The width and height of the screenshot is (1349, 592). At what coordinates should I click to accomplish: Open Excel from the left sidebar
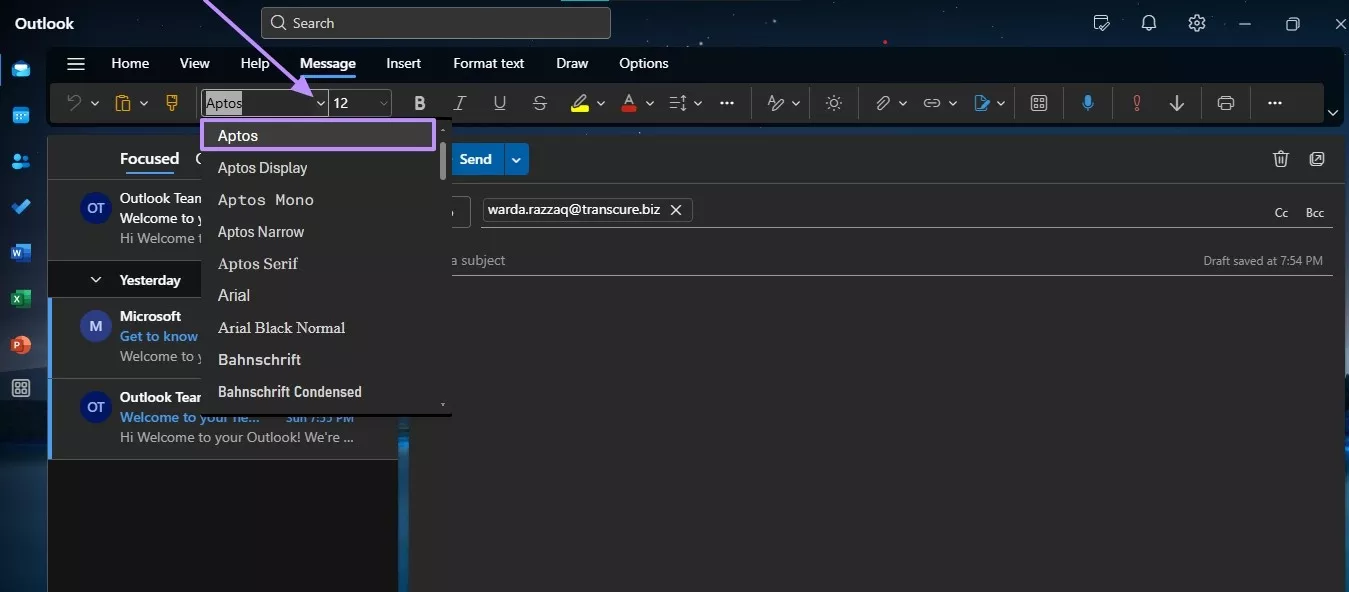point(21,298)
